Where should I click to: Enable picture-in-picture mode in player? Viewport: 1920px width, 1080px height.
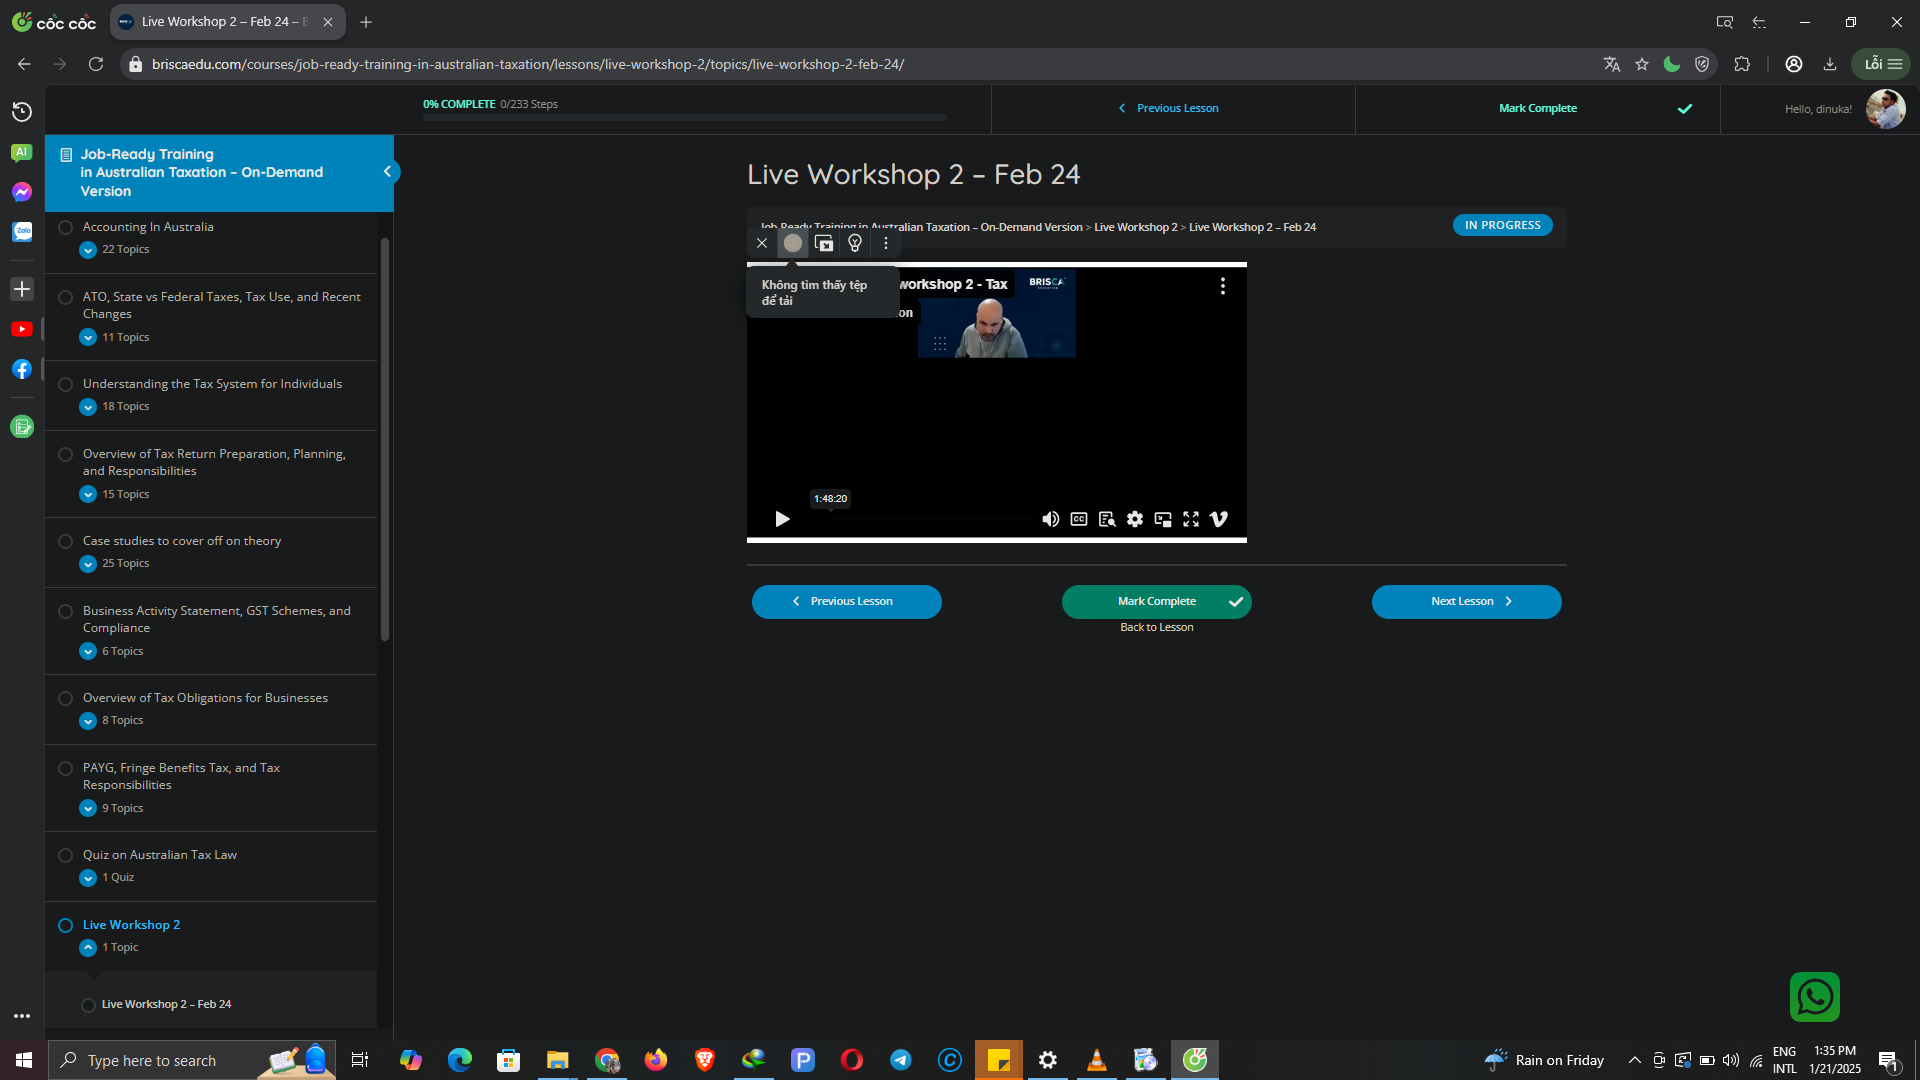click(x=1162, y=519)
